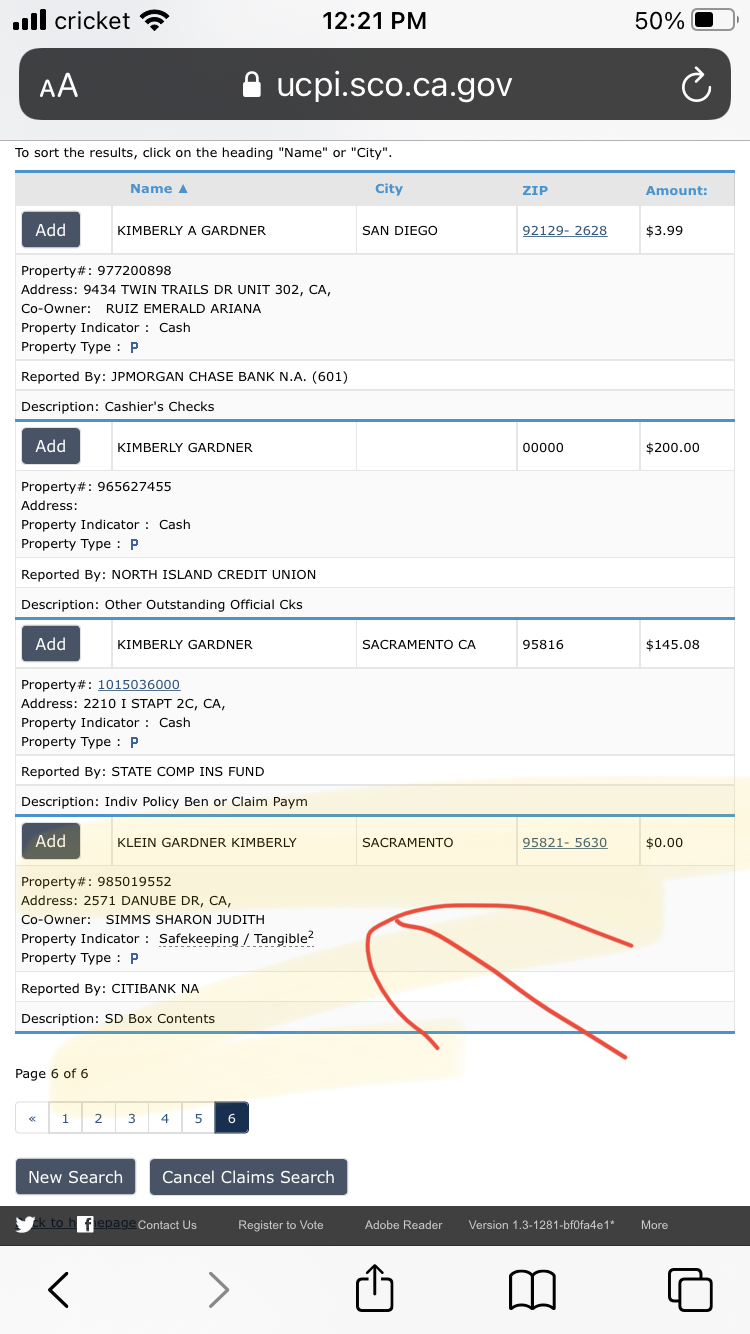This screenshot has width=750, height=1334.
Task: Add the $145.08 Sacramento CA property
Action: [51, 644]
